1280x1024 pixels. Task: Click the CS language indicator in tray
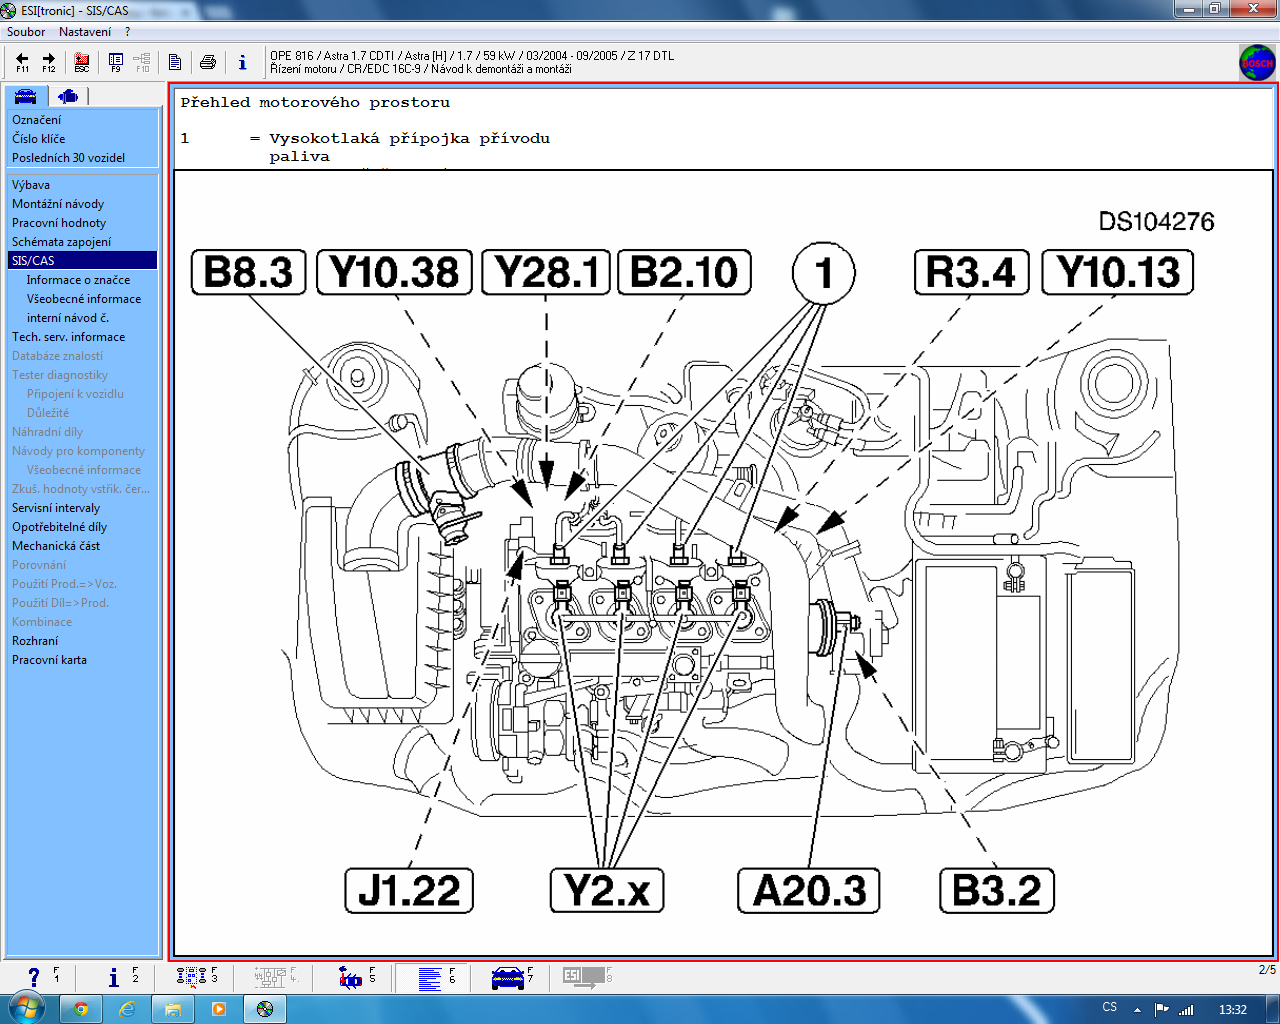pyautogui.click(x=1109, y=1008)
